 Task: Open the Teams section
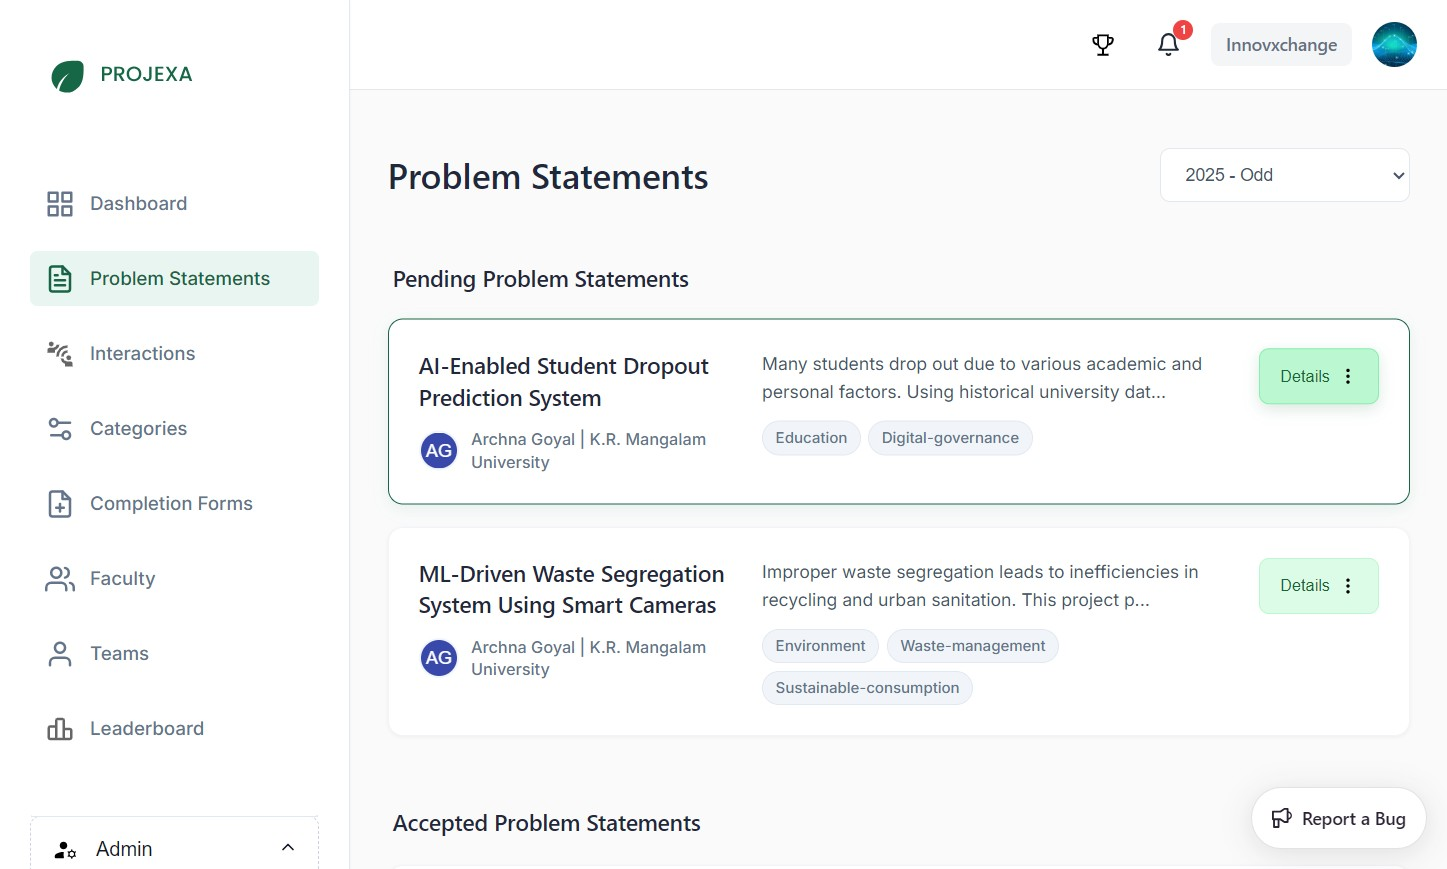coord(59,653)
